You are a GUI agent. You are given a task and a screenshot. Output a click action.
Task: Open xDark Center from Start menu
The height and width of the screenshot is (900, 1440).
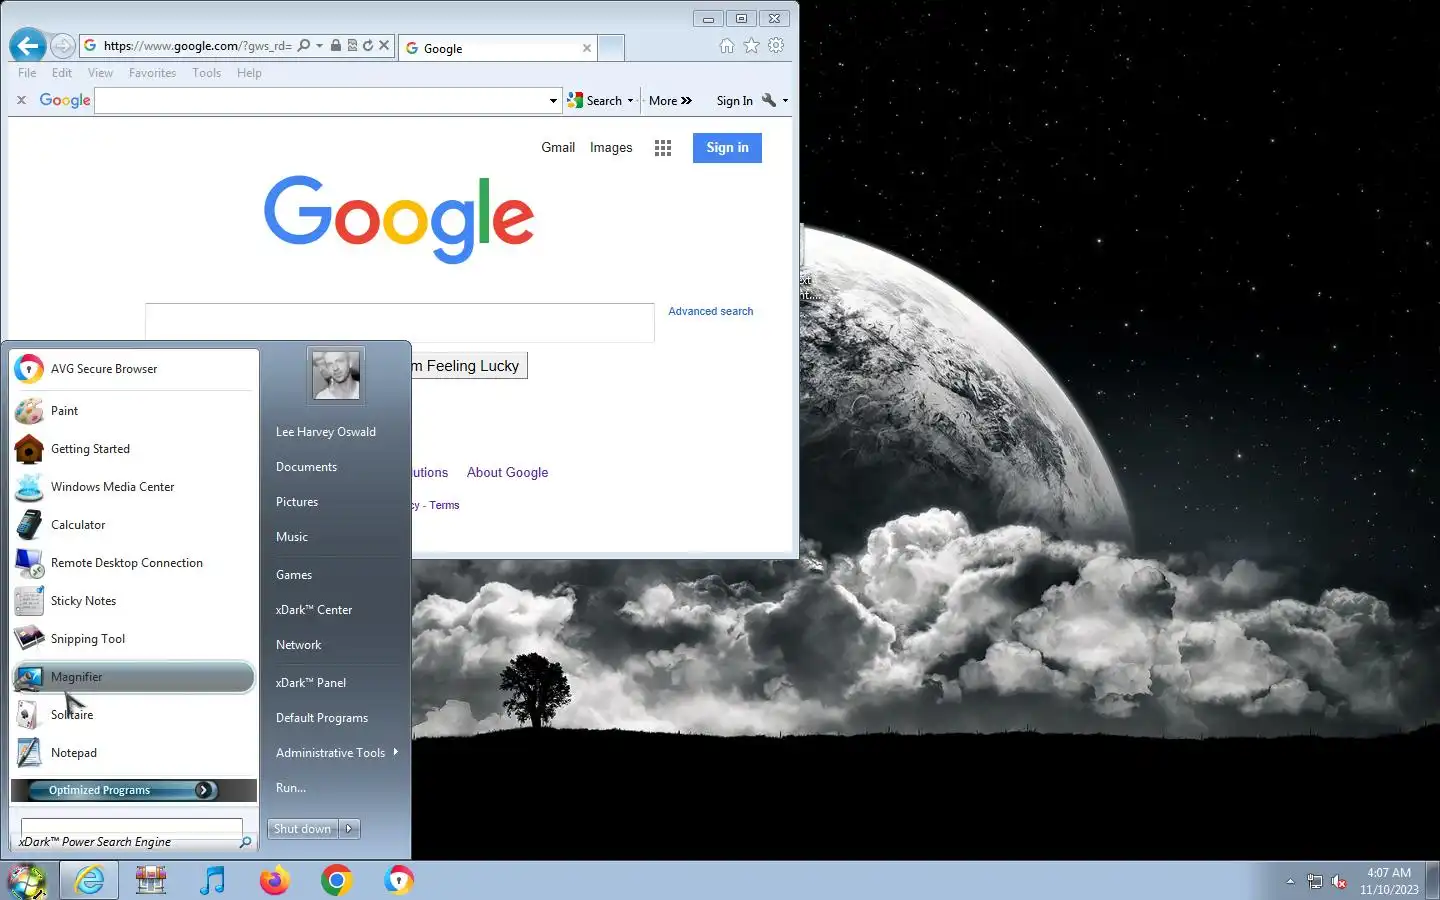314,610
